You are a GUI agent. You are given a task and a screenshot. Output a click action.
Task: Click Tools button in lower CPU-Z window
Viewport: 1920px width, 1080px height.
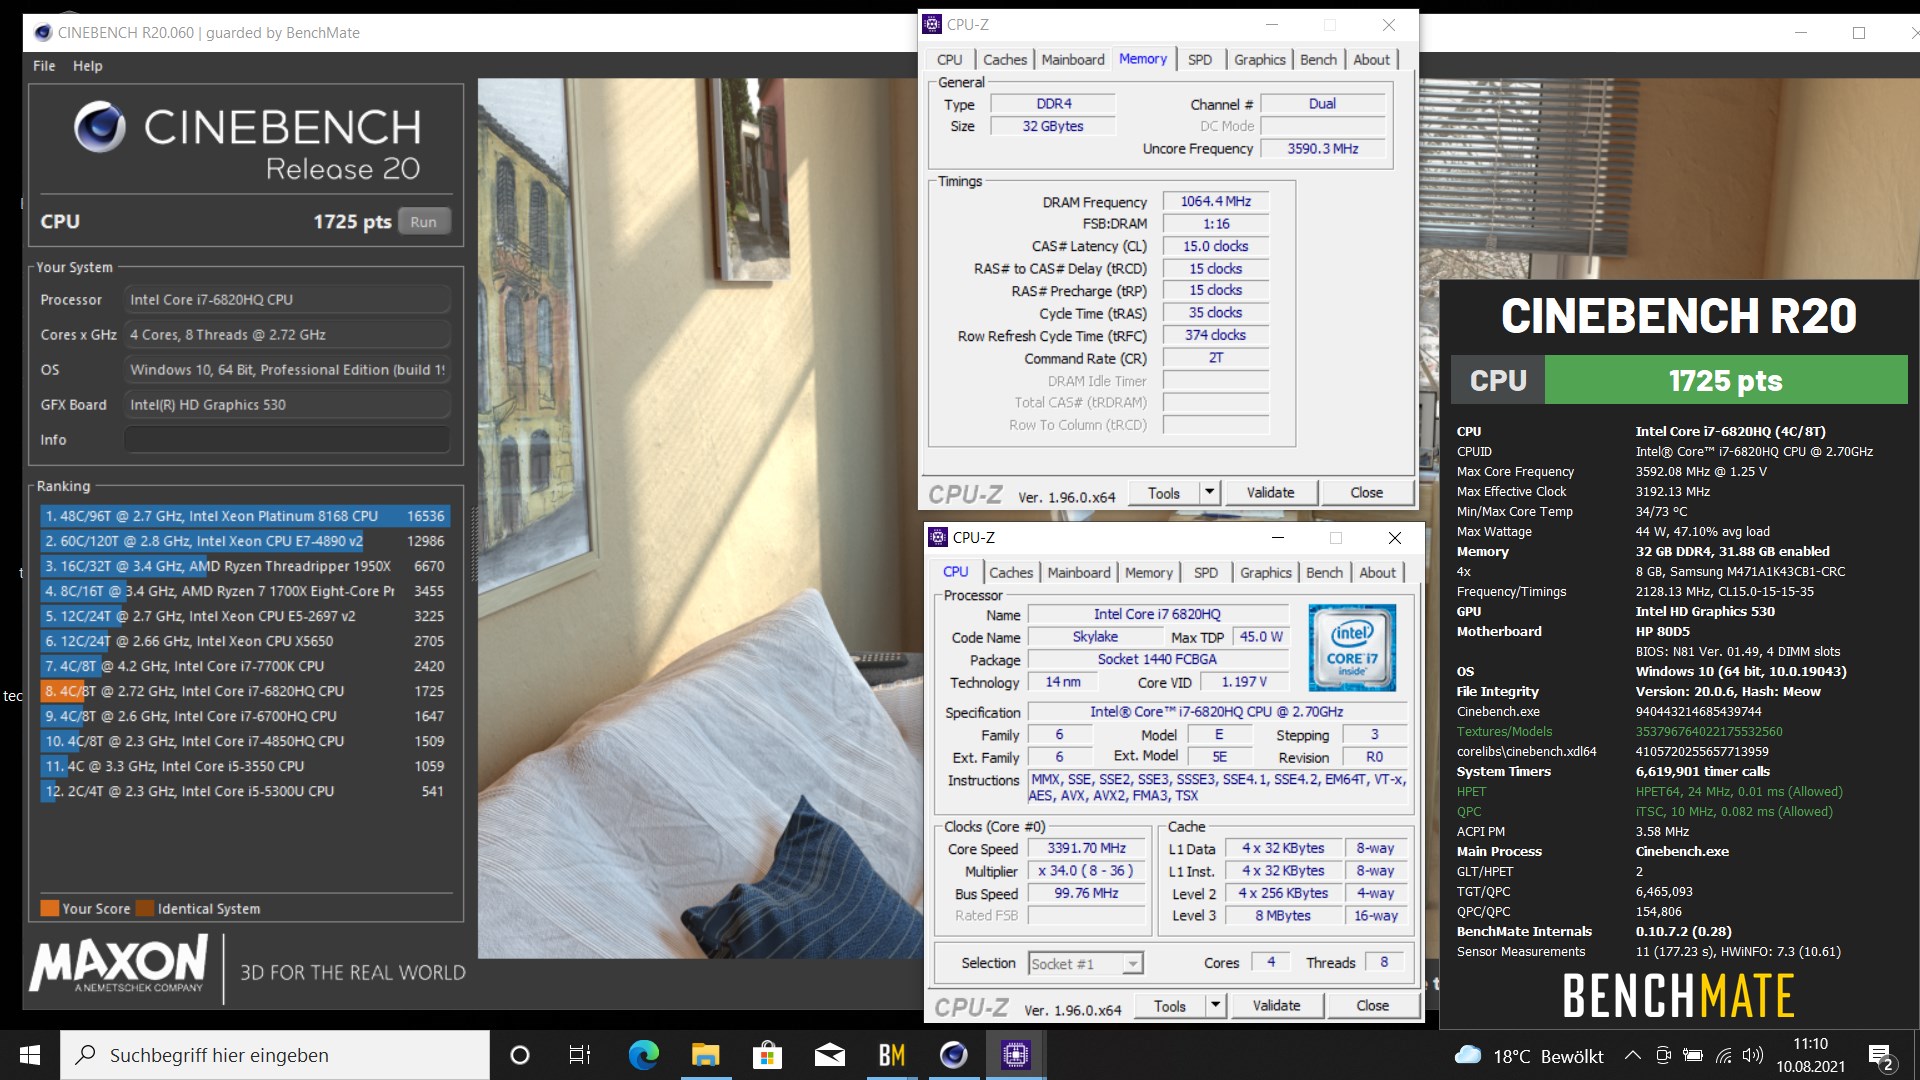[1169, 1006]
